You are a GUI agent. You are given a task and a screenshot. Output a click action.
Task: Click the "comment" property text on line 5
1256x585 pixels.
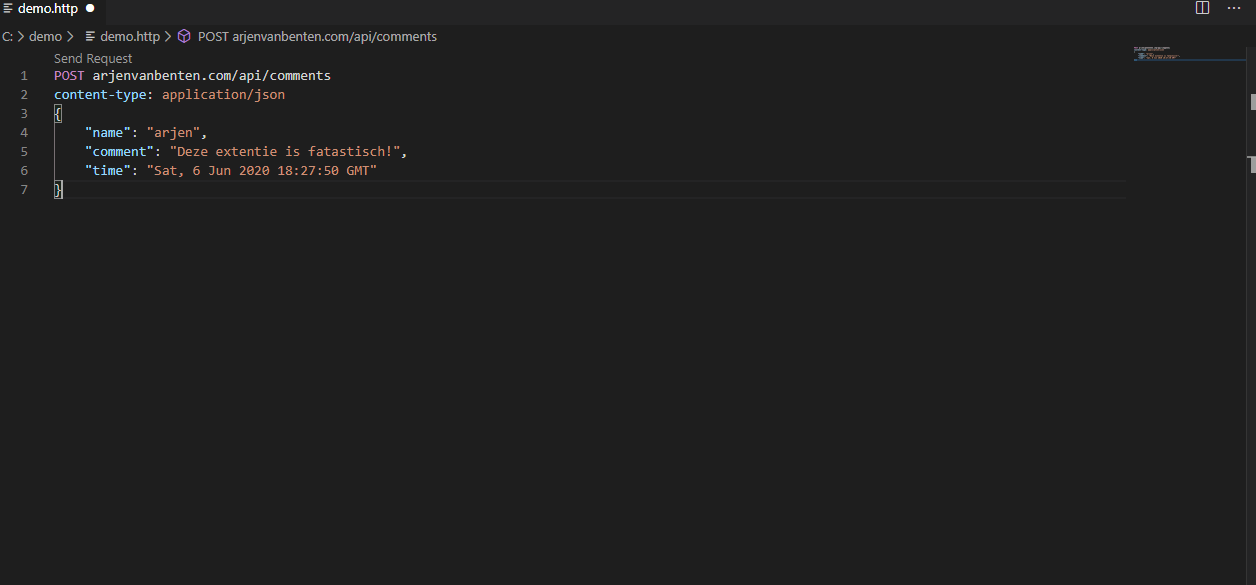coord(119,151)
